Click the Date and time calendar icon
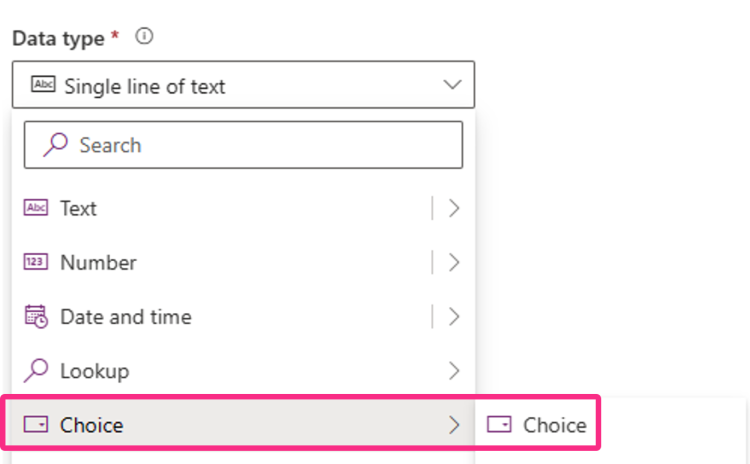 click(36, 317)
